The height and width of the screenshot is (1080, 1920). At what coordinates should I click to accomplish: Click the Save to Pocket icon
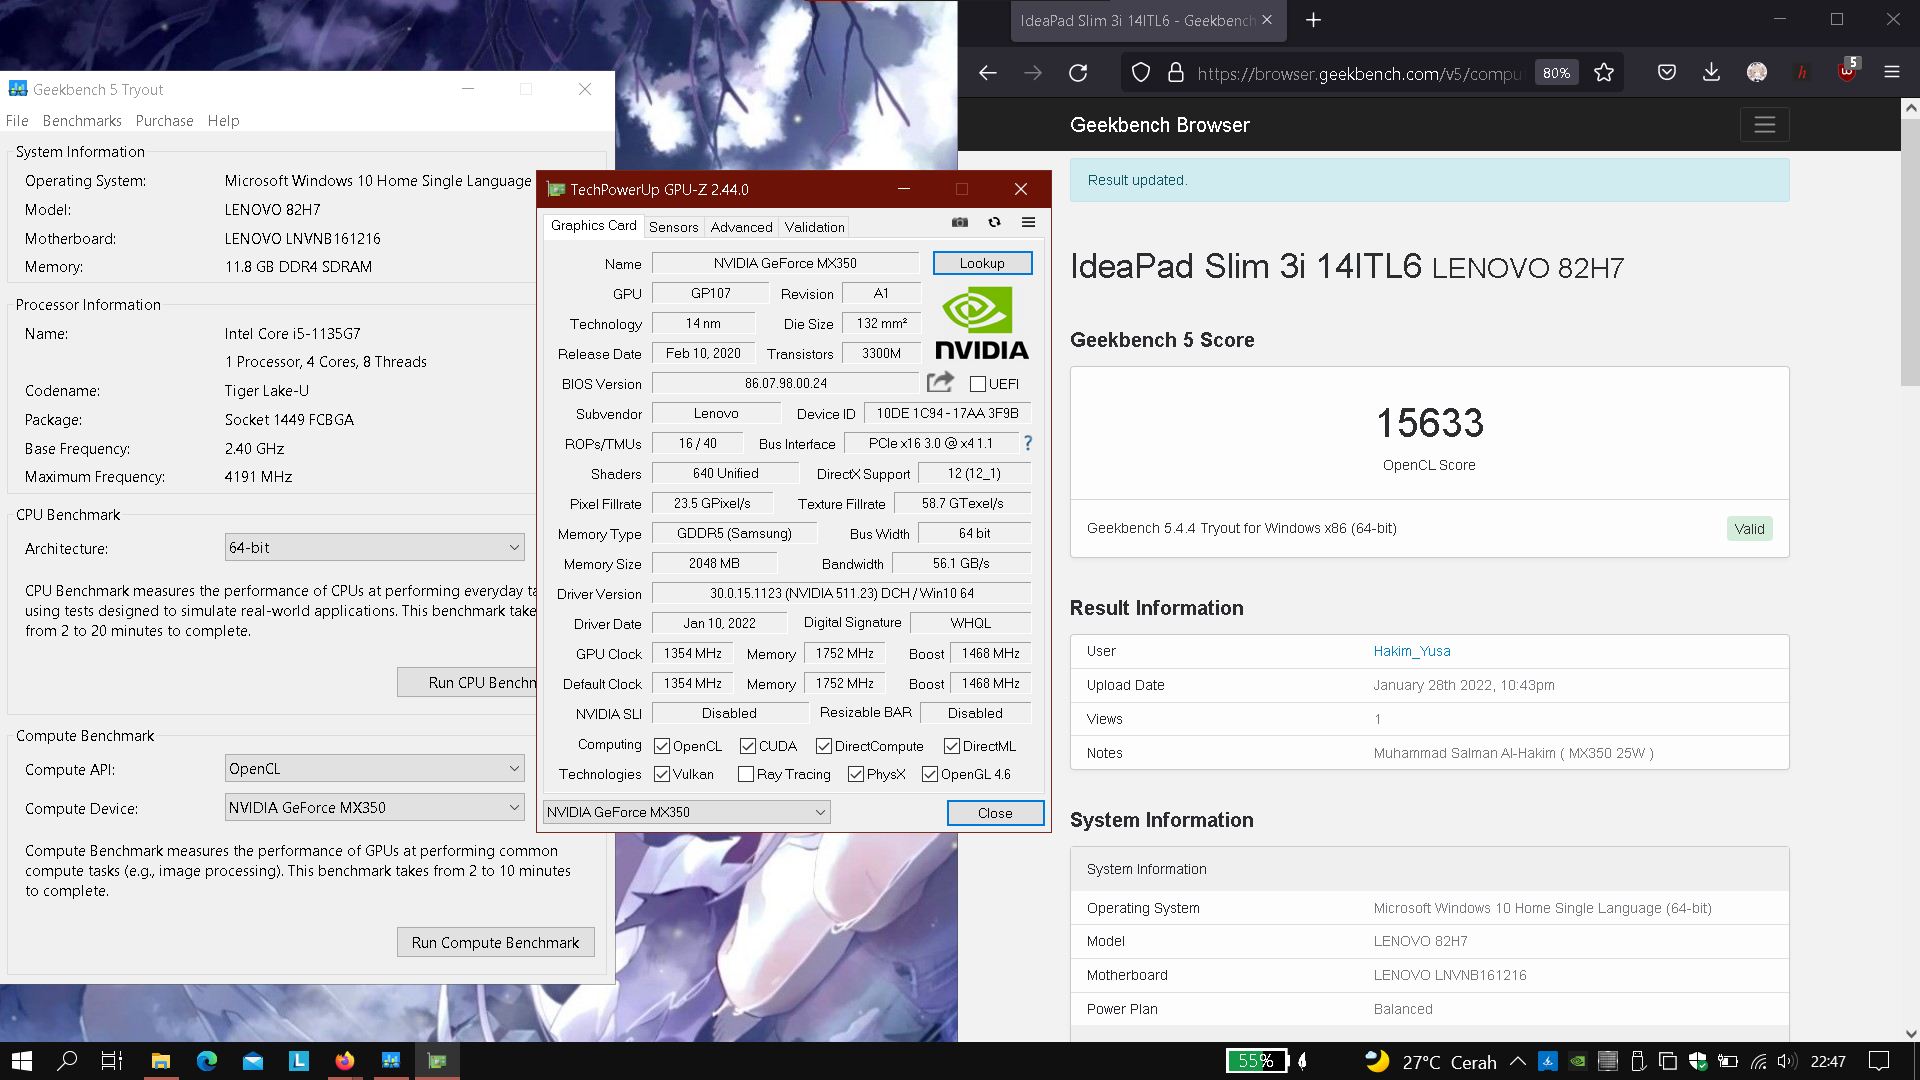[x=1666, y=72]
